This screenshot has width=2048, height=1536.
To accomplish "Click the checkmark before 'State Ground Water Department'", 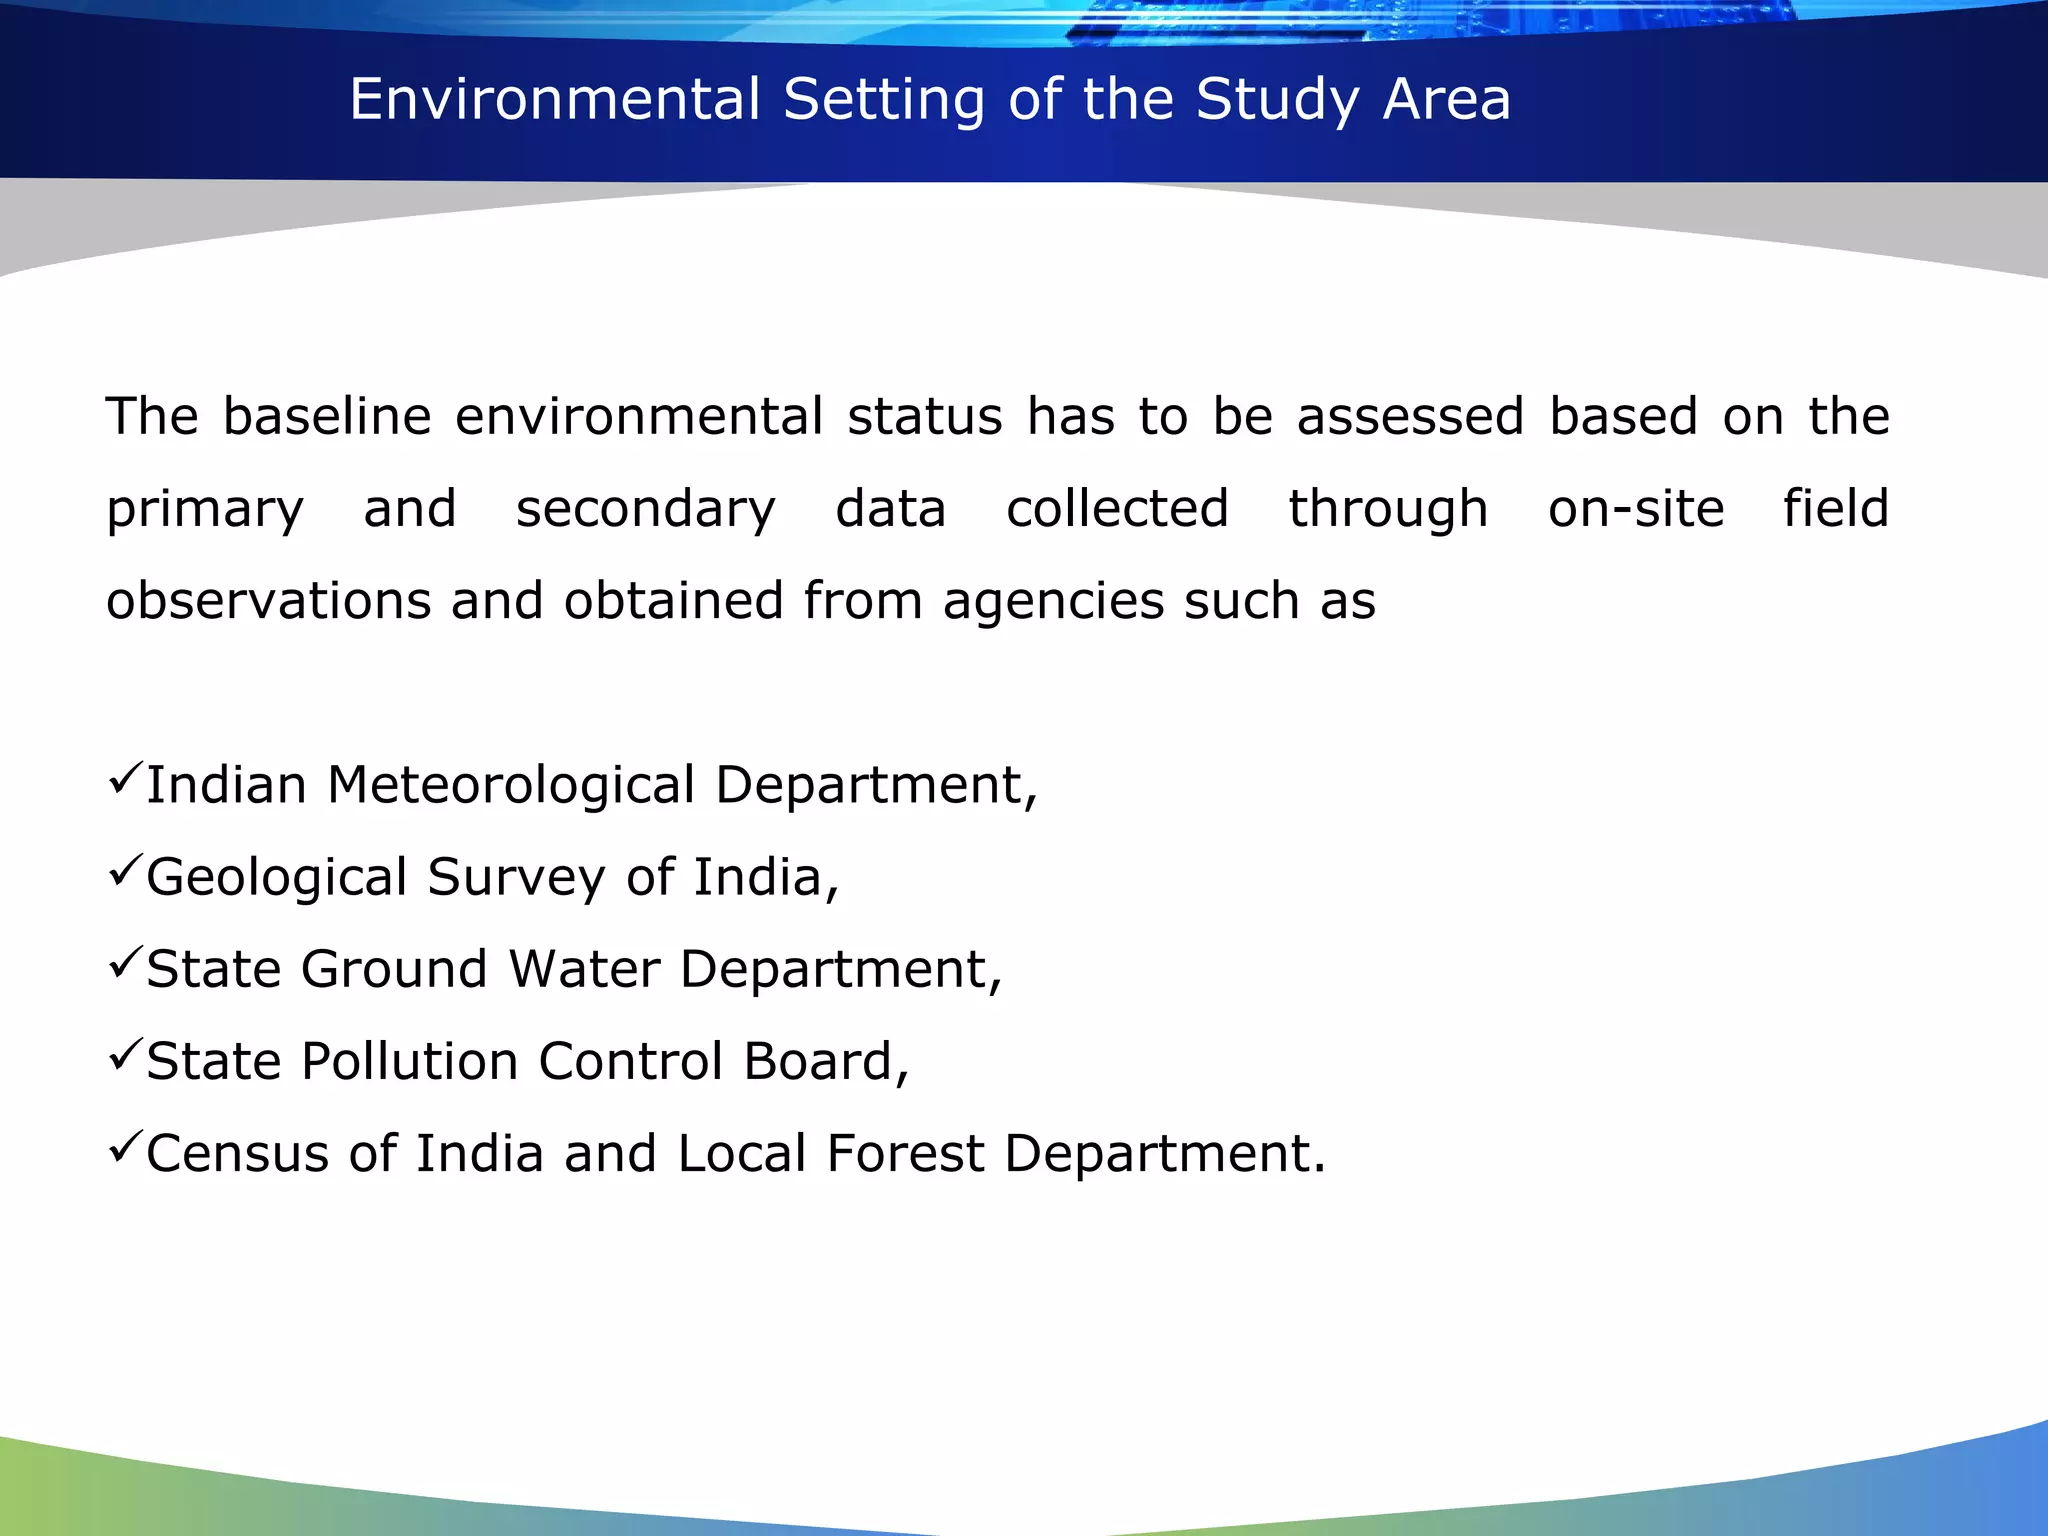I will click(125, 963).
